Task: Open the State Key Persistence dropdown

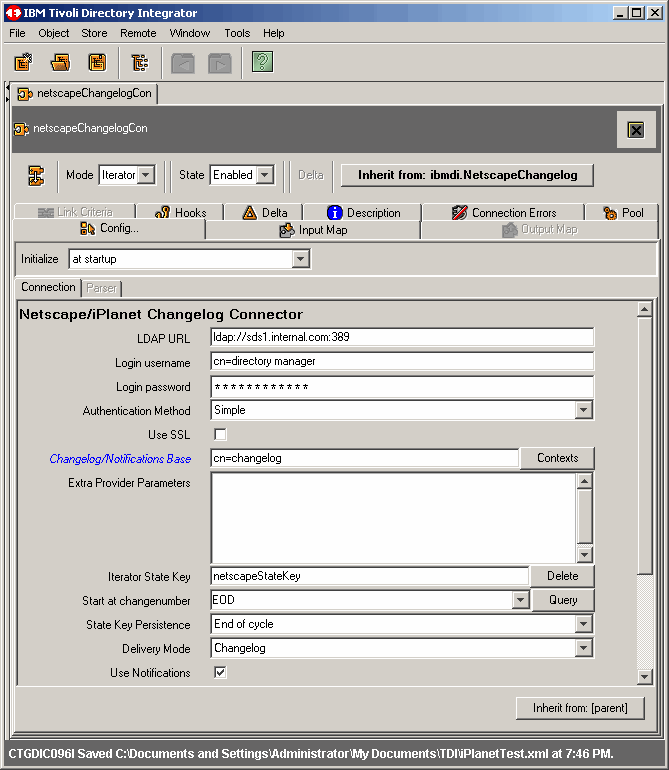Action: pos(584,624)
